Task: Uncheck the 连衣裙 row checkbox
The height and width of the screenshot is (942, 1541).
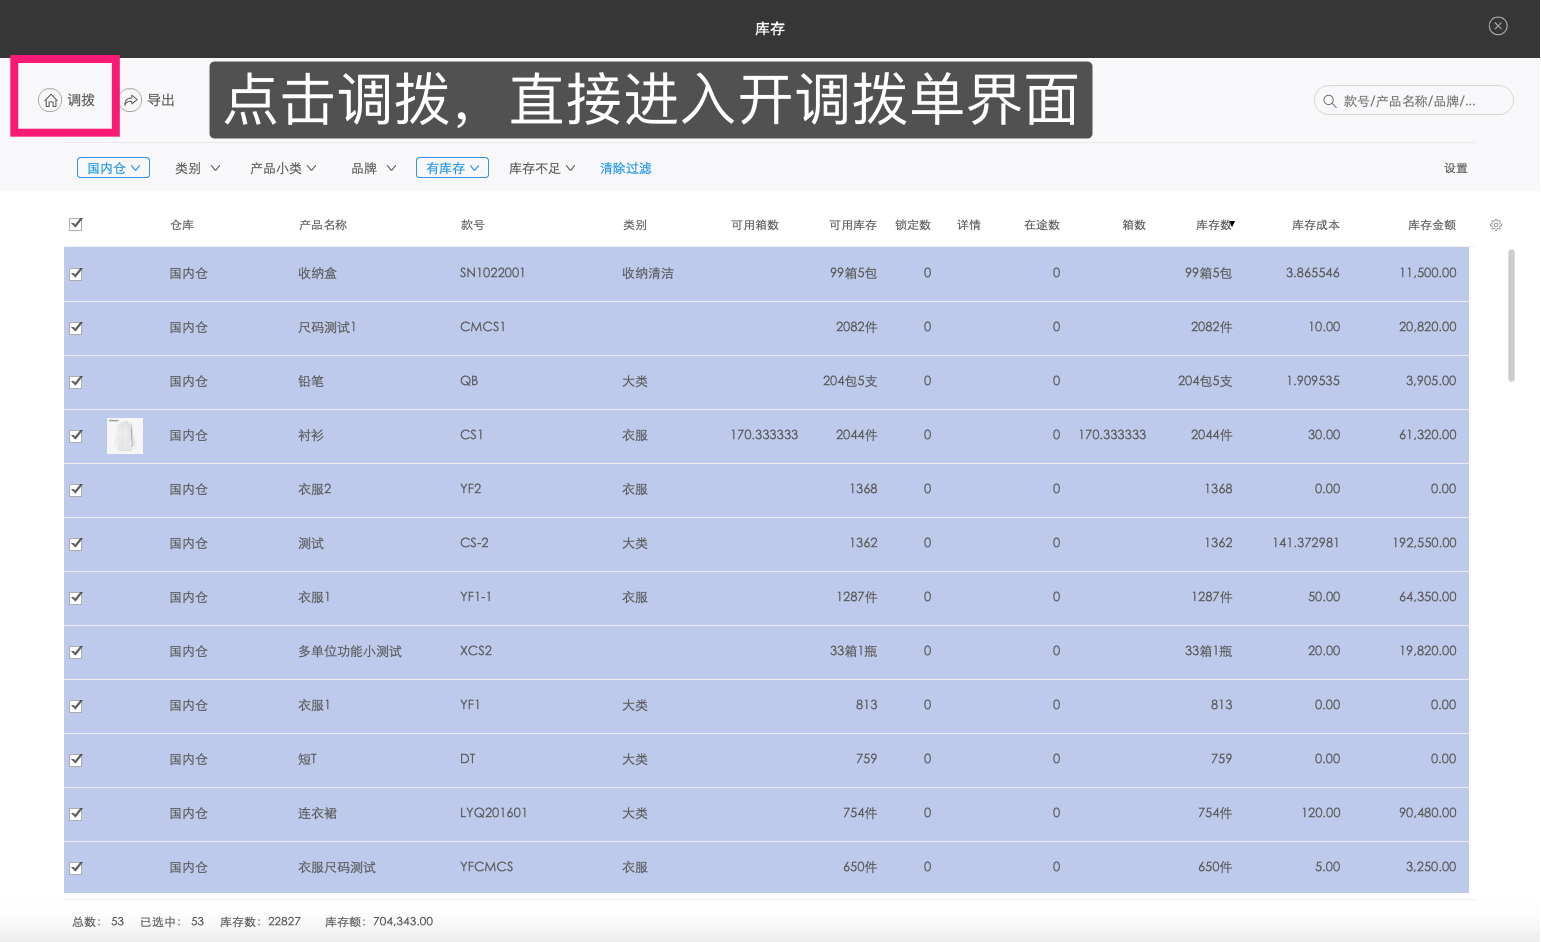Action: coord(76,813)
